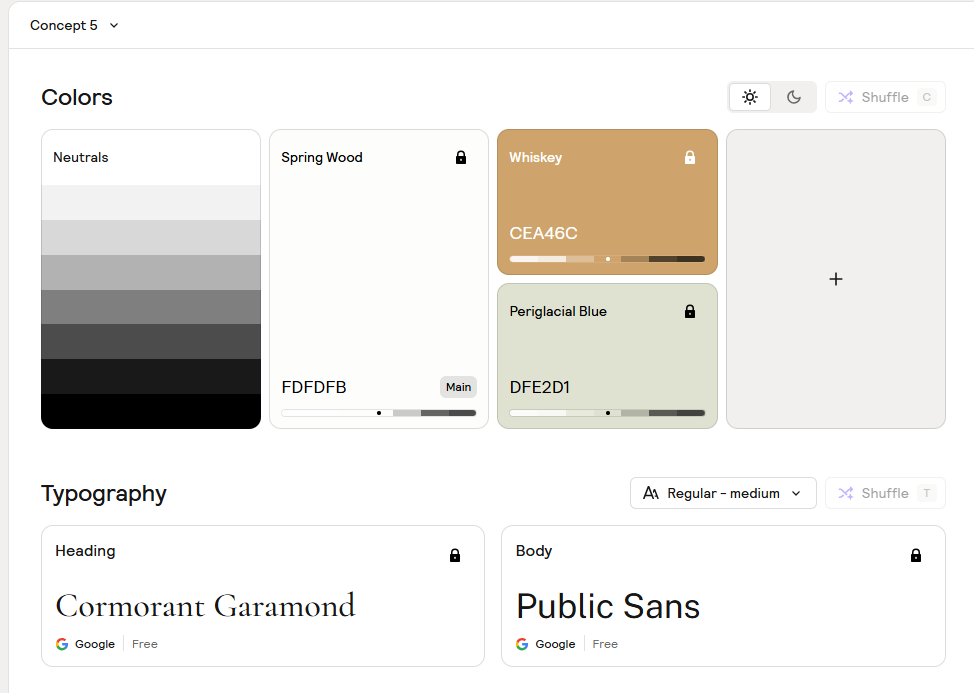The width and height of the screenshot is (974, 693).
Task: Click the Spring Wood color name
Action: coord(322,158)
